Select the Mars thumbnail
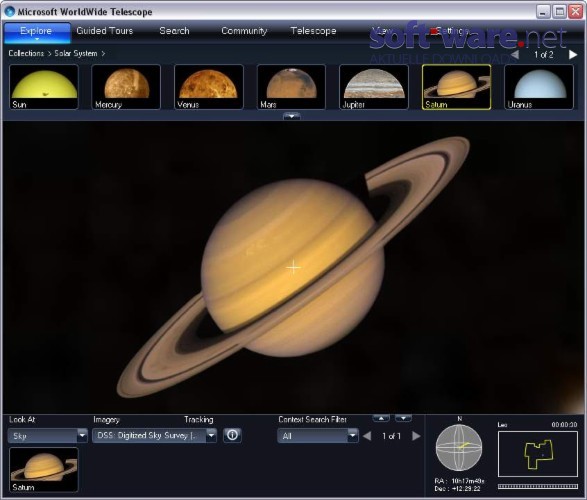 [291, 87]
